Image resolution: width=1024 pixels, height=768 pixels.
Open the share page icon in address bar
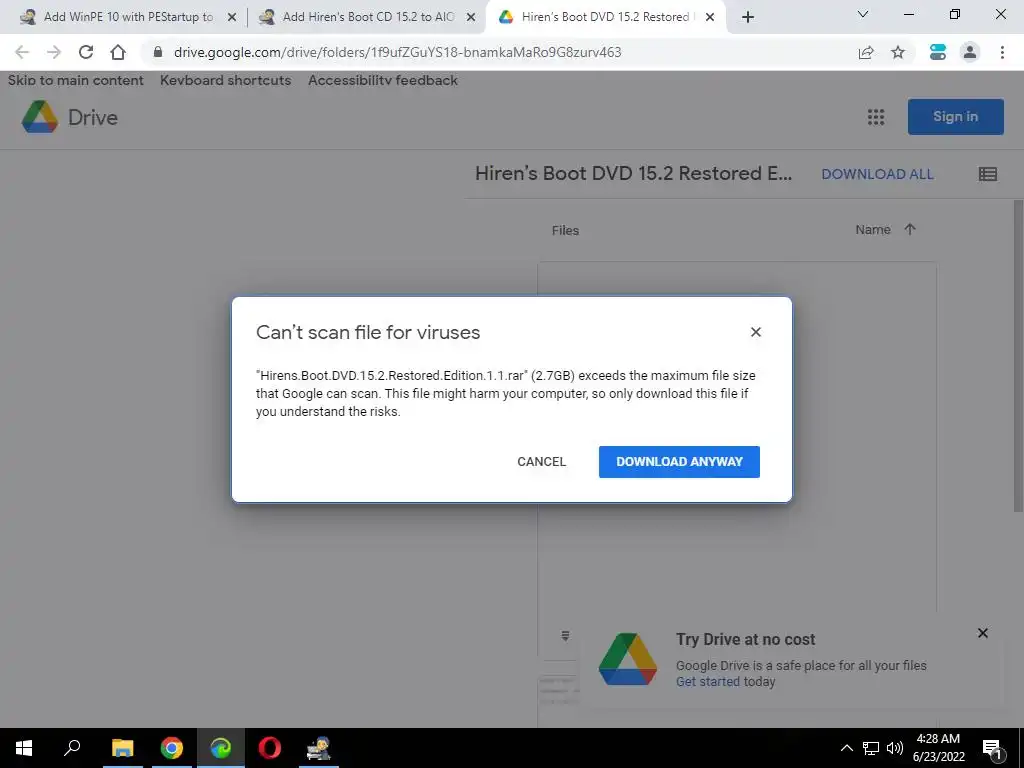[x=866, y=52]
